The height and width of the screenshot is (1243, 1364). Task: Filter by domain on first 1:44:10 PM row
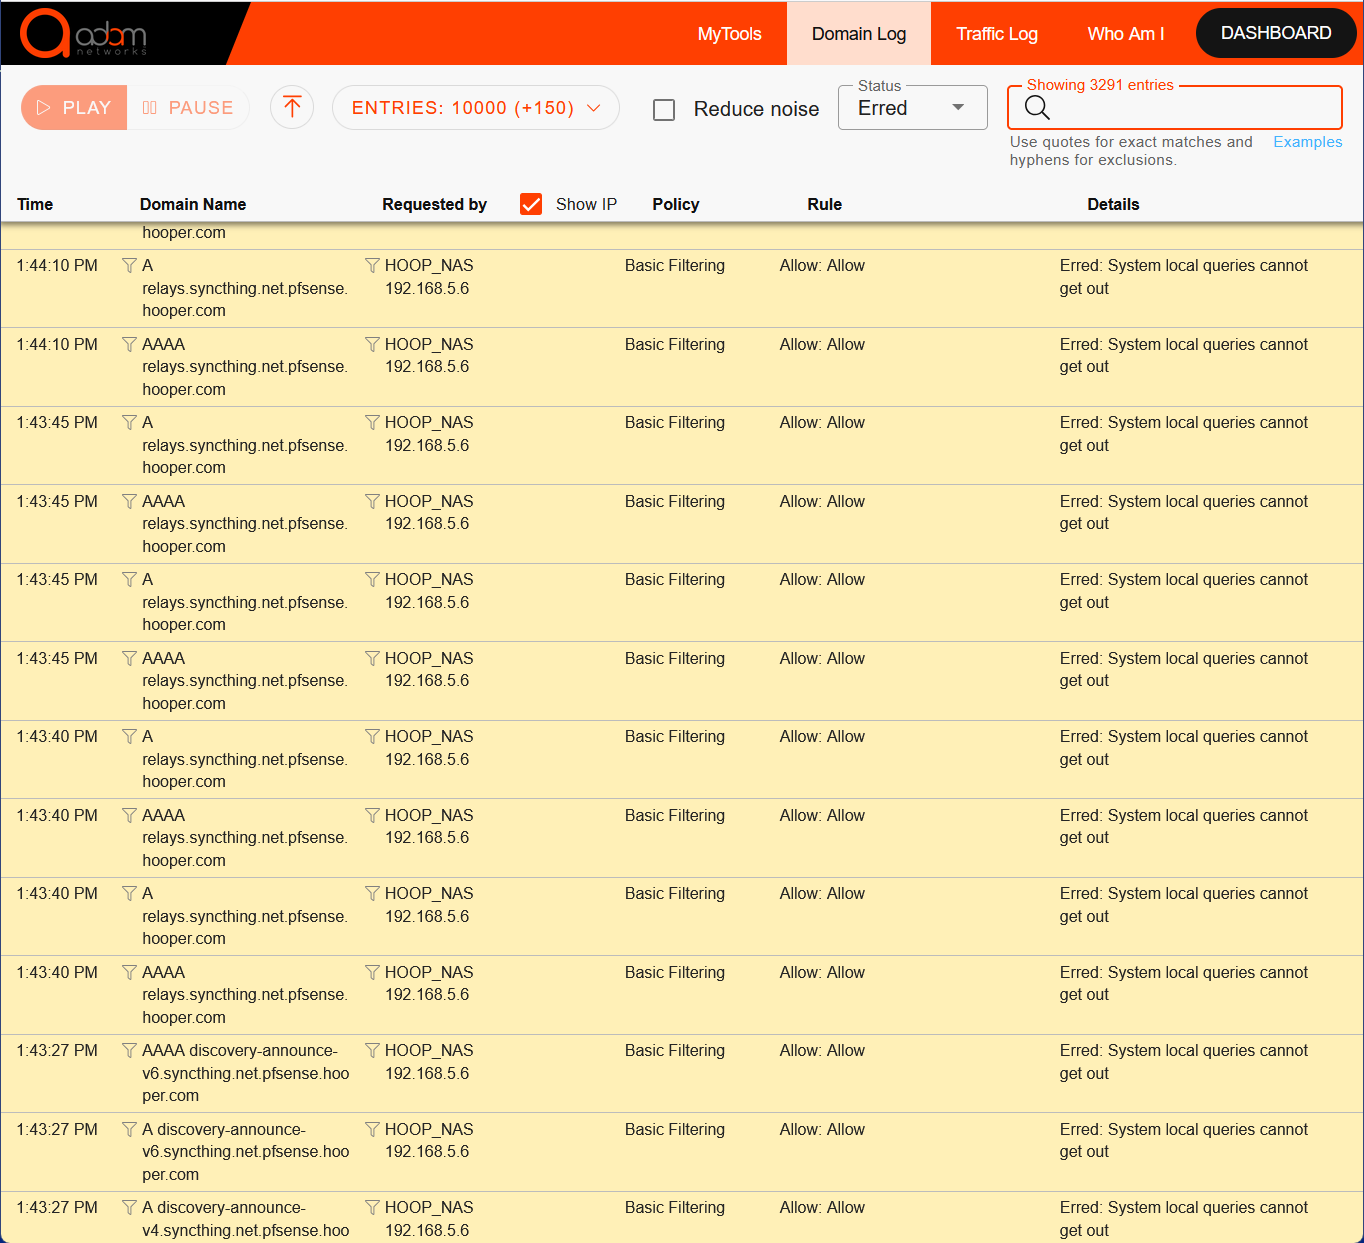[130, 266]
